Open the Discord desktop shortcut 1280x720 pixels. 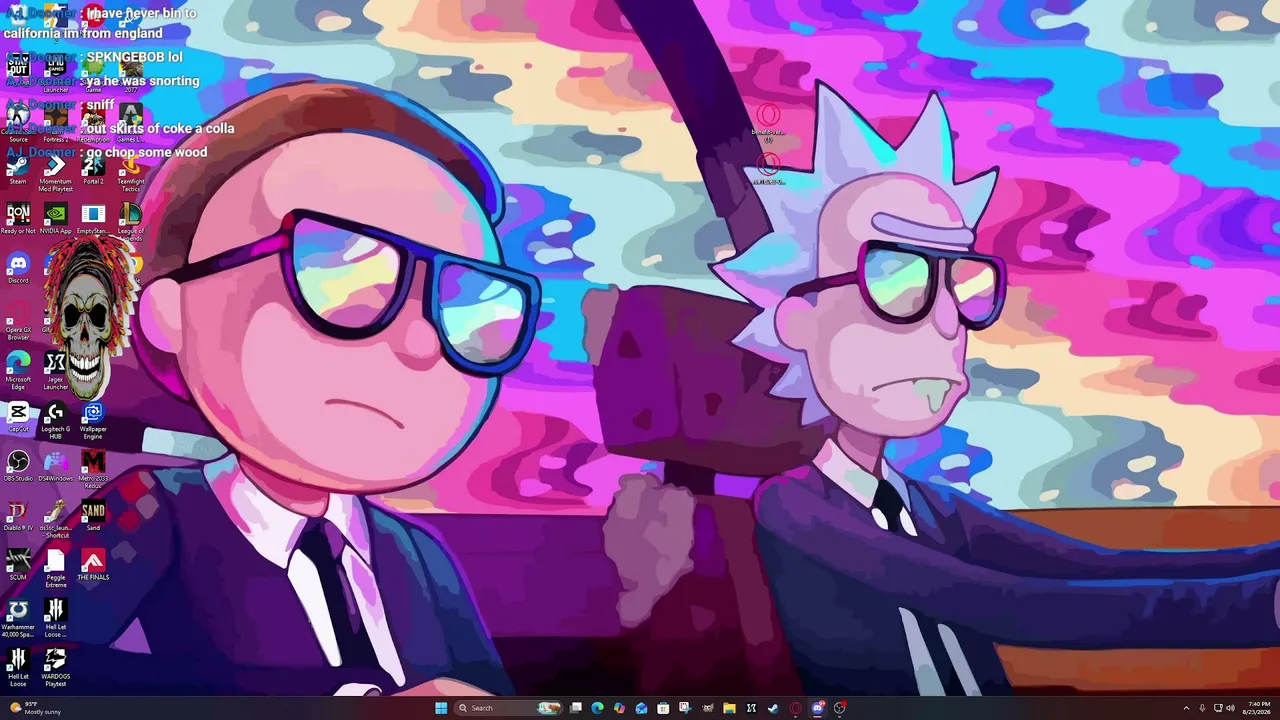[18, 269]
